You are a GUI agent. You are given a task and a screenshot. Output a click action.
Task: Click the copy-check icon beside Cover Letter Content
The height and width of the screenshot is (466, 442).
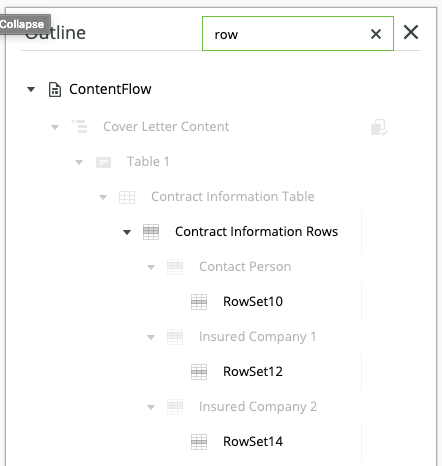[x=379, y=128]
